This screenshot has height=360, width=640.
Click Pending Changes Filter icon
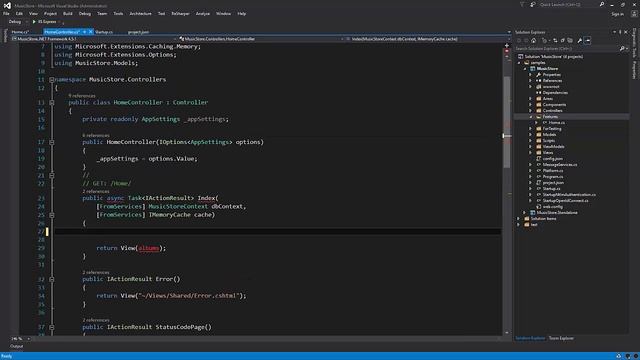(544, 40)
